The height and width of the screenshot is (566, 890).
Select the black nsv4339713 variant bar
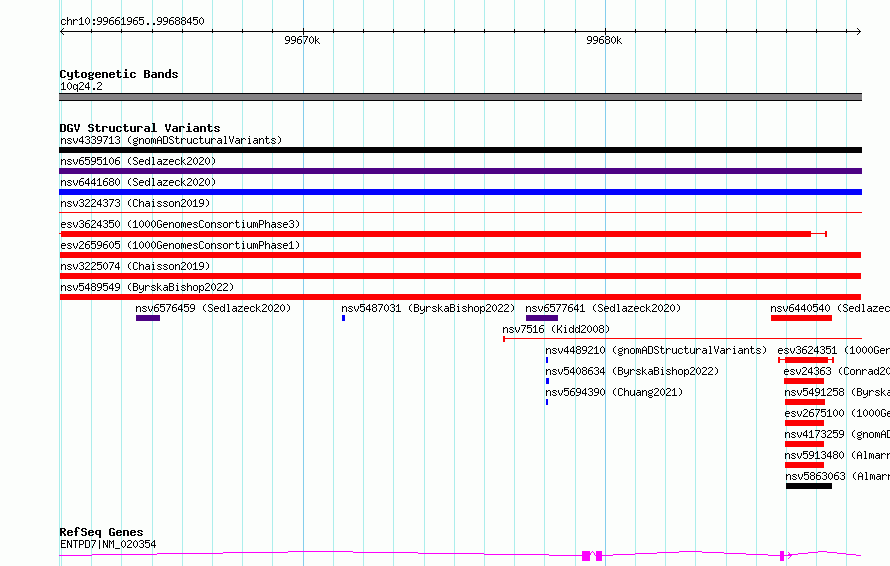coord(460,150)
